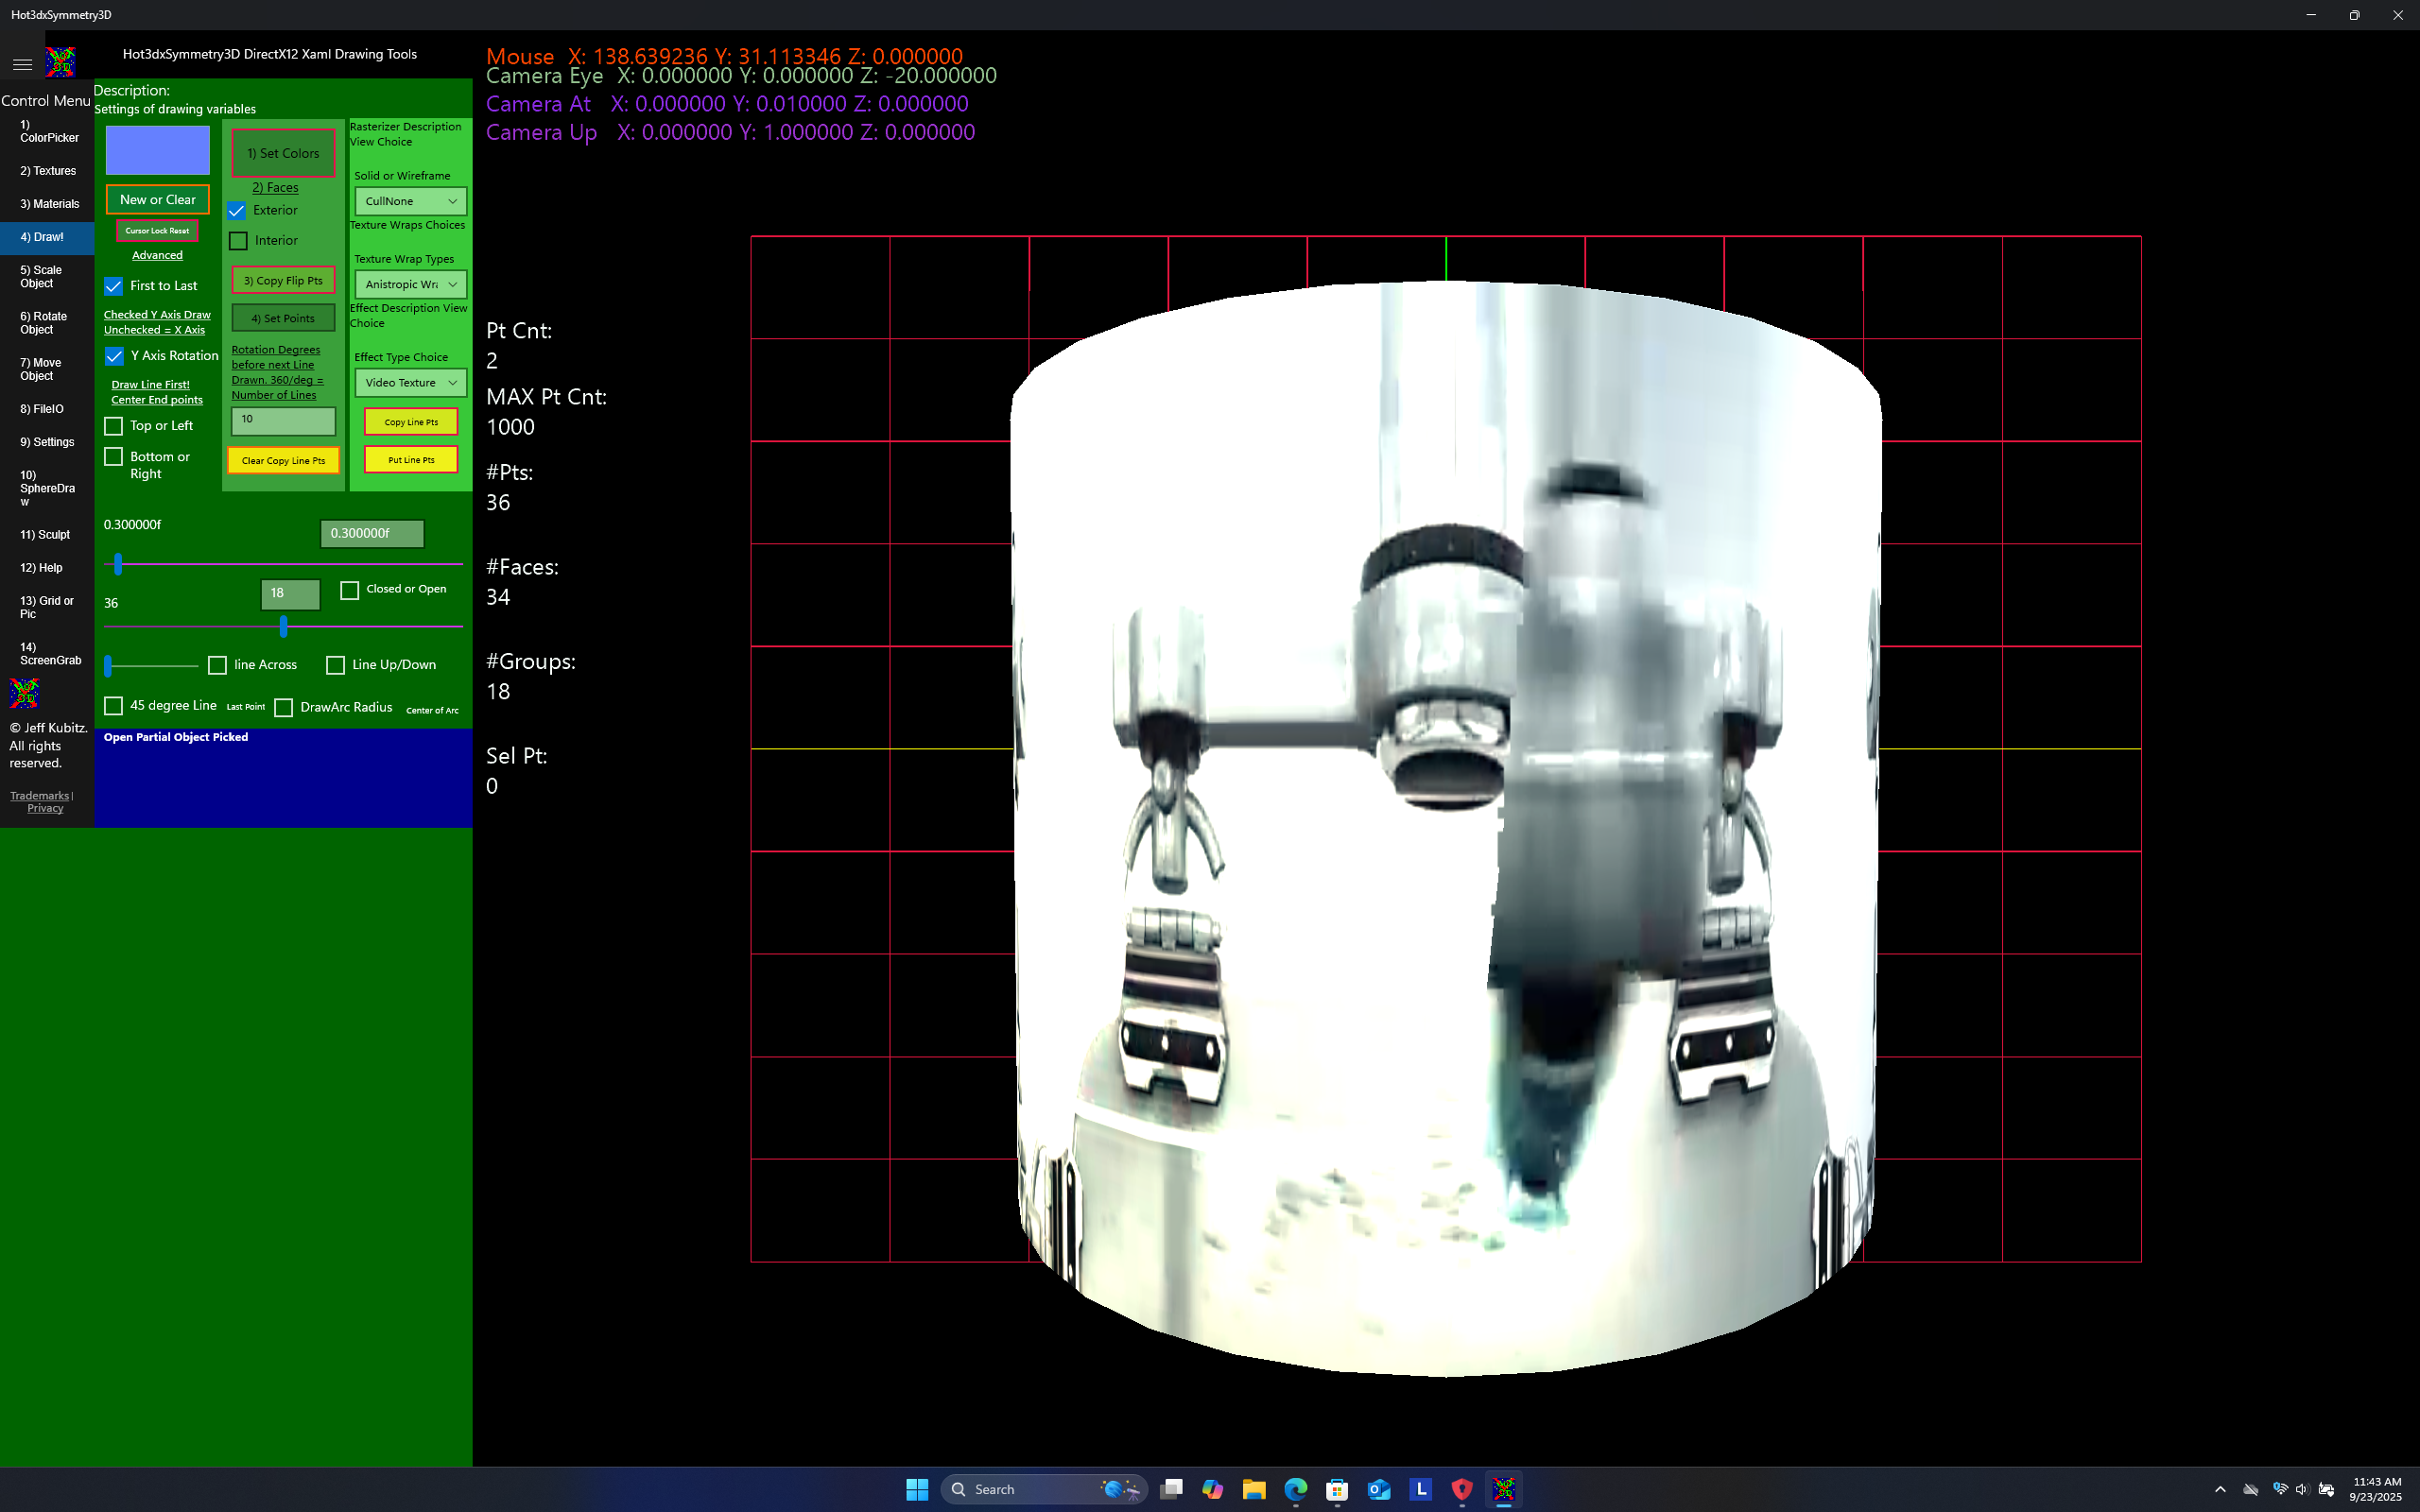Open Hot3dxSymmetry3D from the taskbar
The image size is (2420, 1512).
coord(1504,1489)
